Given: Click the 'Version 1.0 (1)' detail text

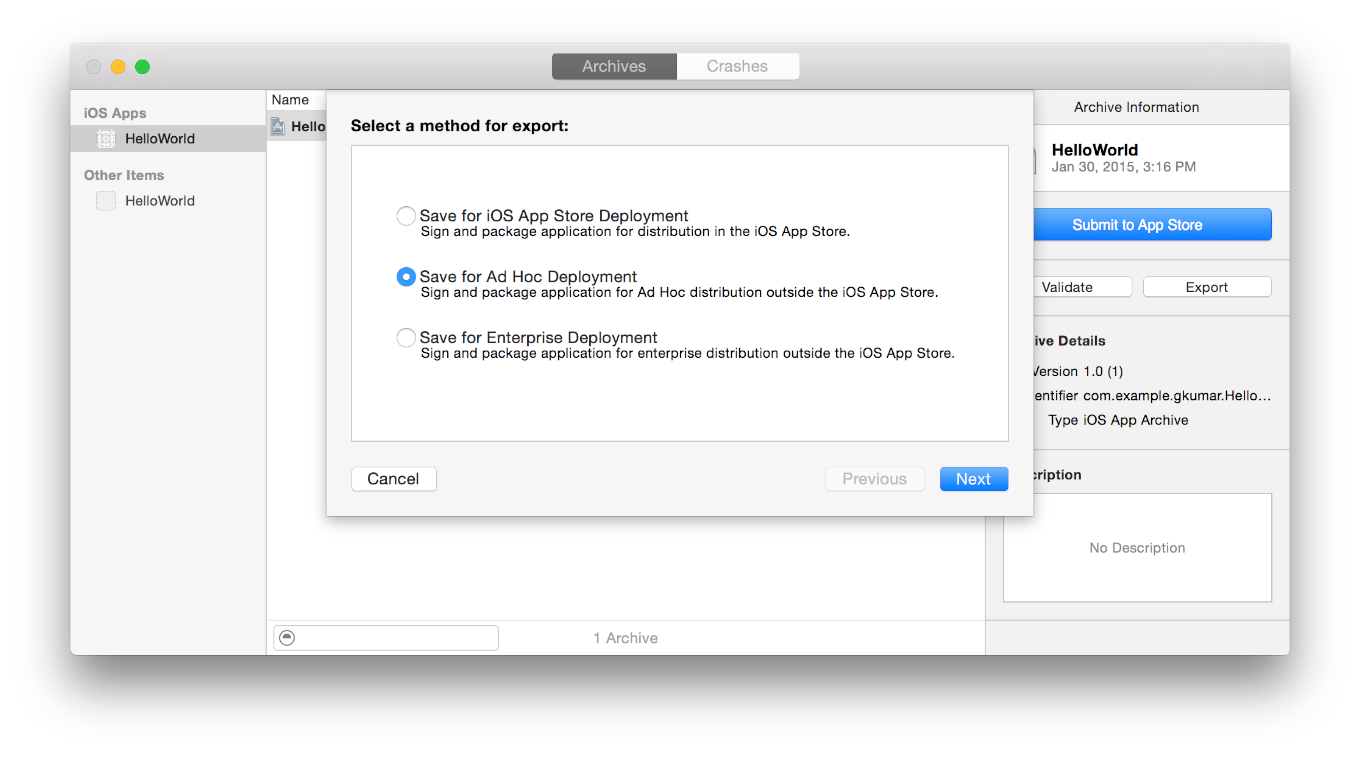Looking at the screenshot, I should click(1078, 371).
